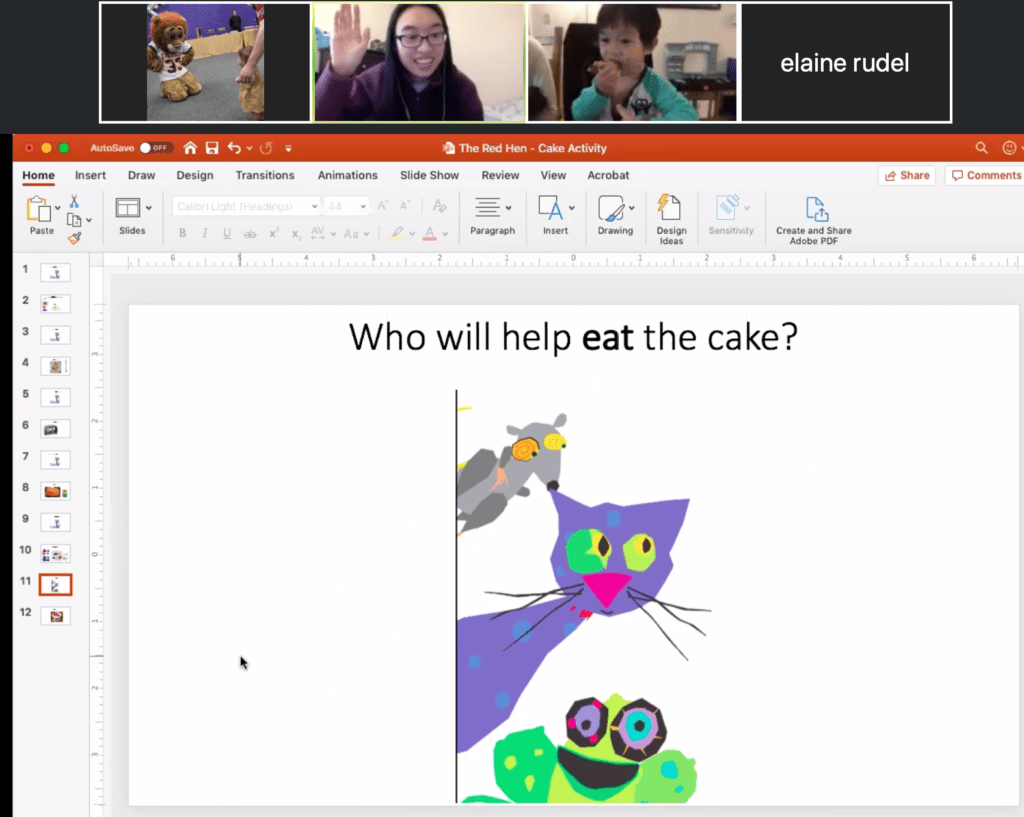The image size is (1024, 817).
Task: Click the Cut scissors icon
Action: click(74, 202)
